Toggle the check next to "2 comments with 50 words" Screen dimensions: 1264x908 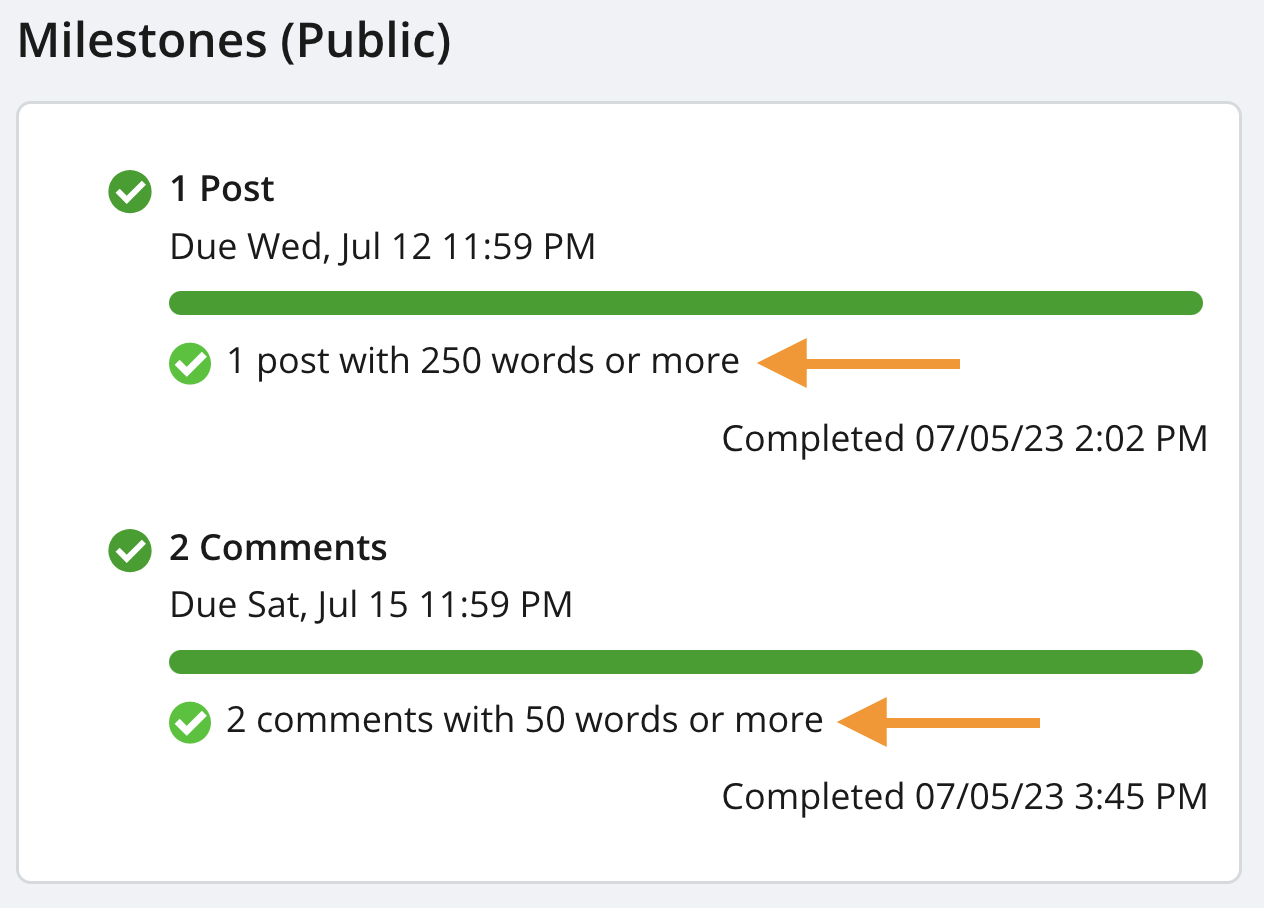pos(190,722)
